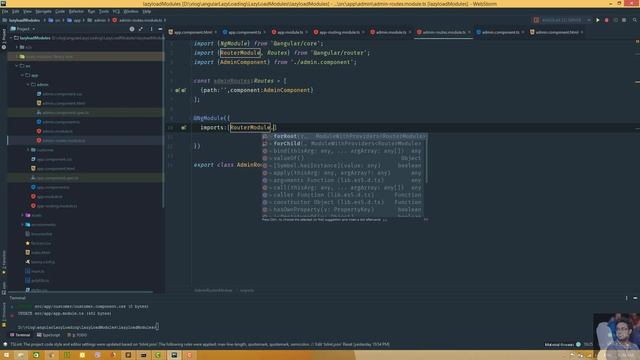This screenshot has width=640, height=360.
Task: Open the File menu
Action: point(5,11)
